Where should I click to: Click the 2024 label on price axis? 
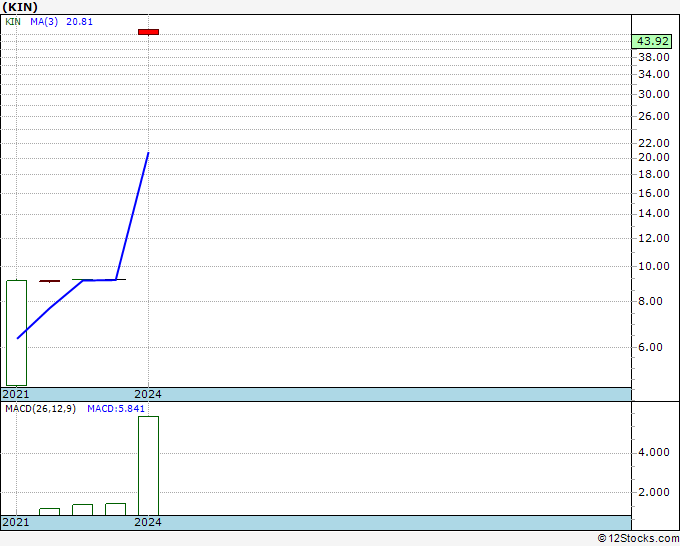tap(148, 394)
